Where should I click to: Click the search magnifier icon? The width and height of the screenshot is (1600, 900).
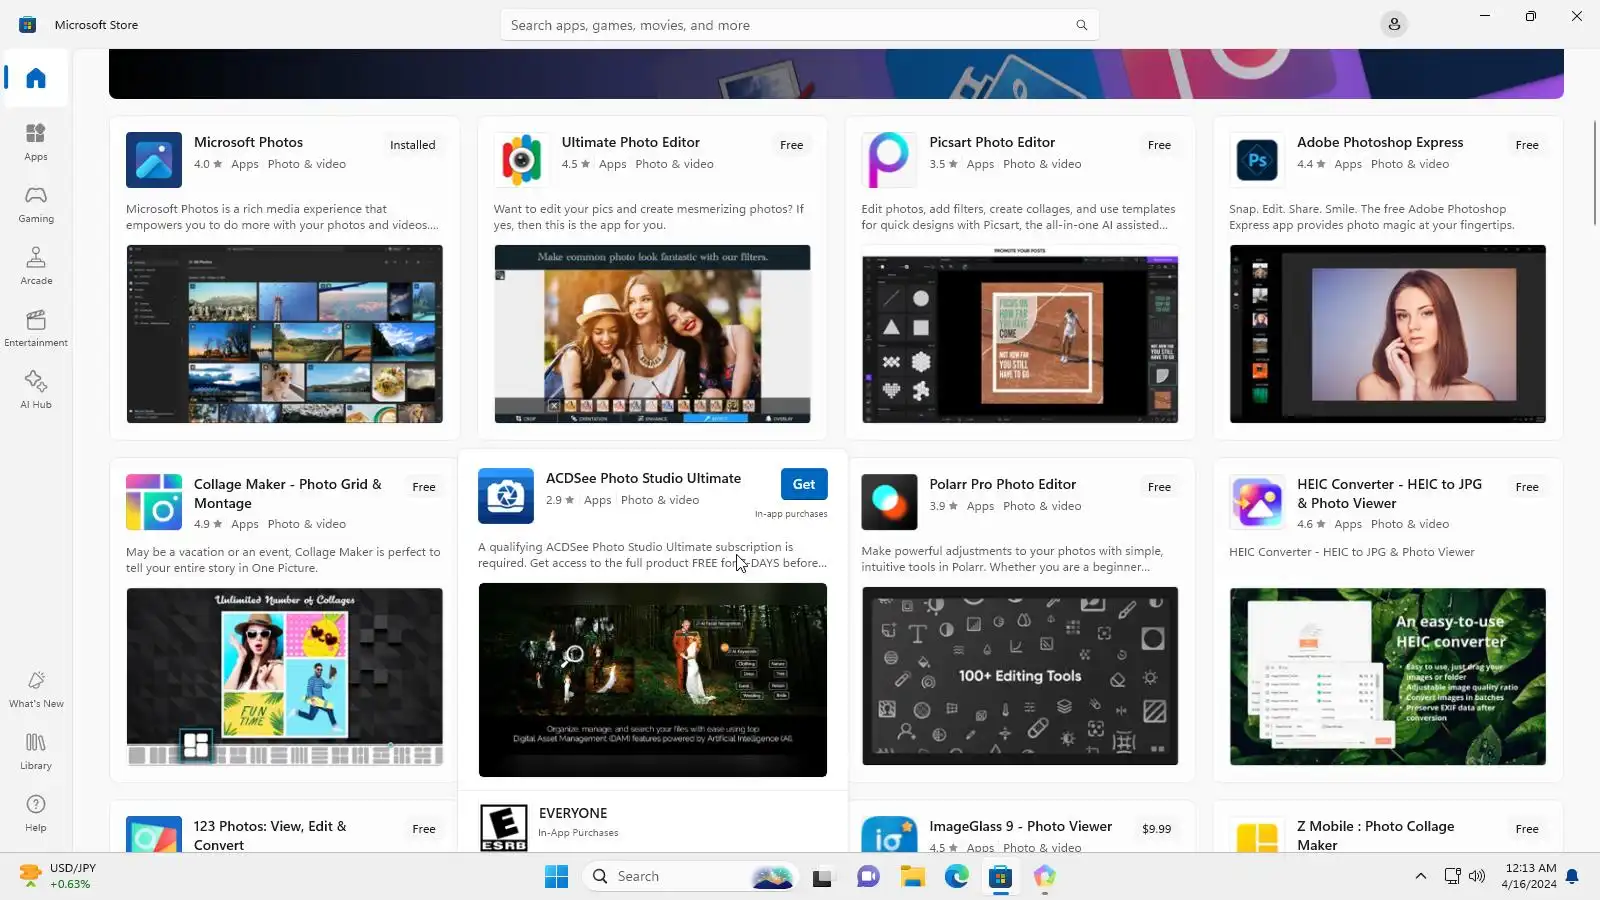pyautogui.click(x=1081, y=25)
